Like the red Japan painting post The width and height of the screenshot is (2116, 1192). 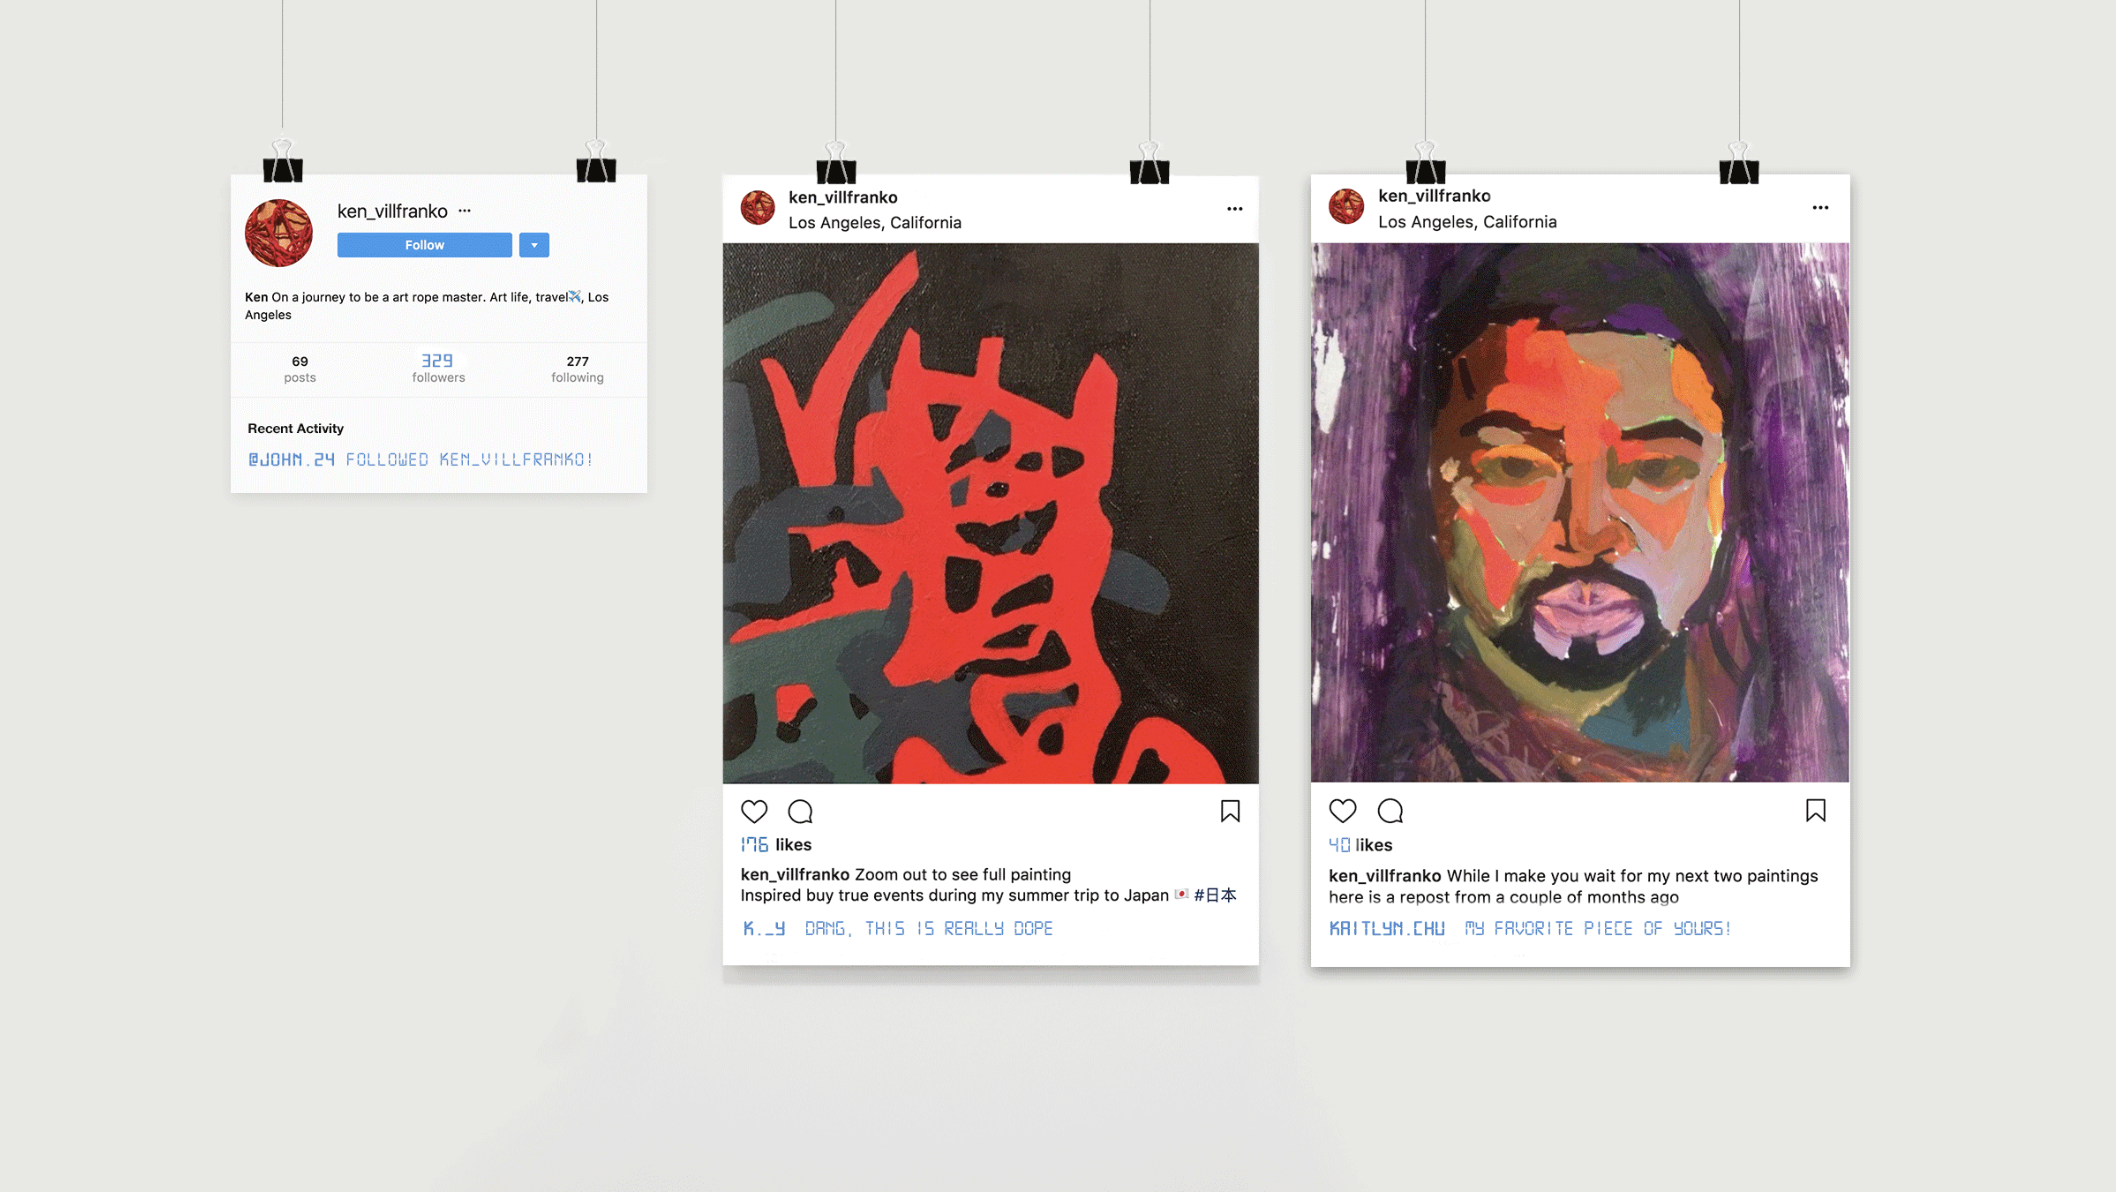point(754,811)
